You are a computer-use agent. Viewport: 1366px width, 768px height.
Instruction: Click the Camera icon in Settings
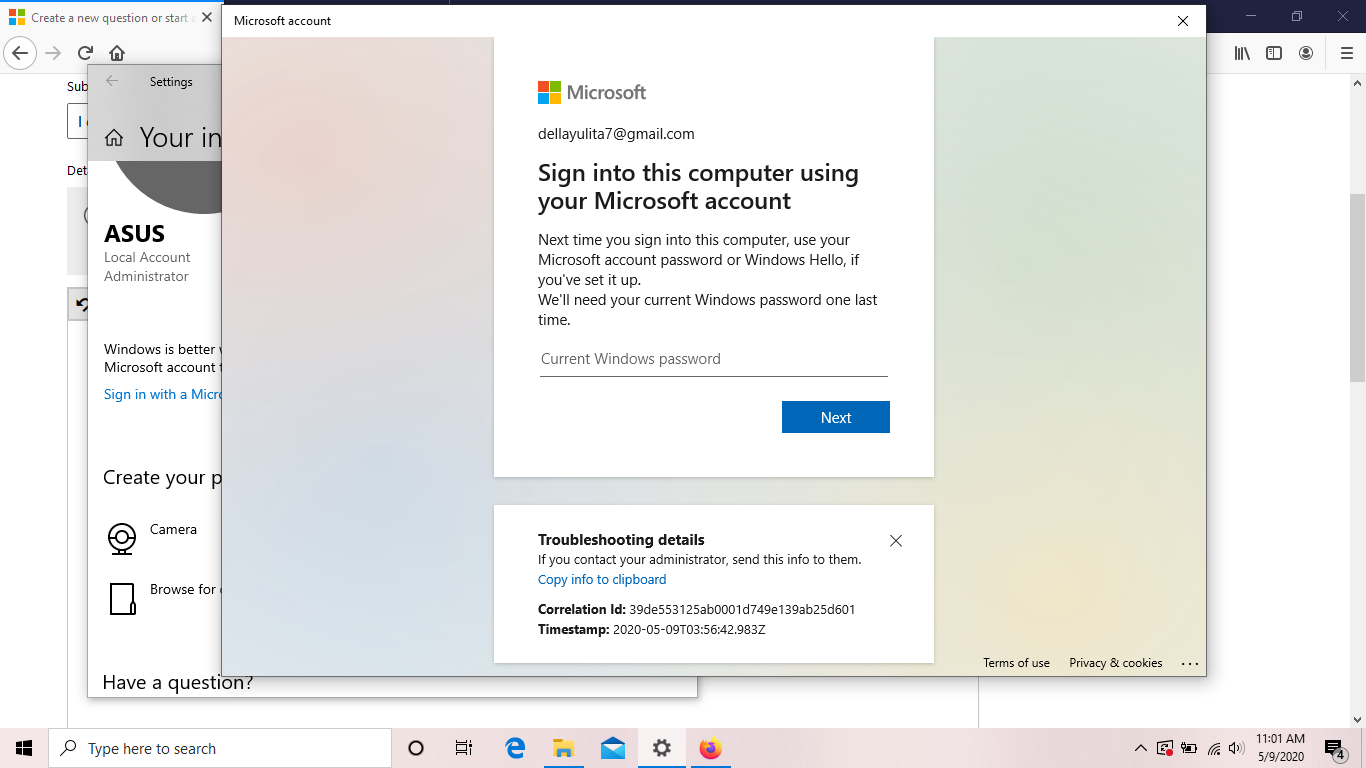pyautogui.click(x=122, y=539)
